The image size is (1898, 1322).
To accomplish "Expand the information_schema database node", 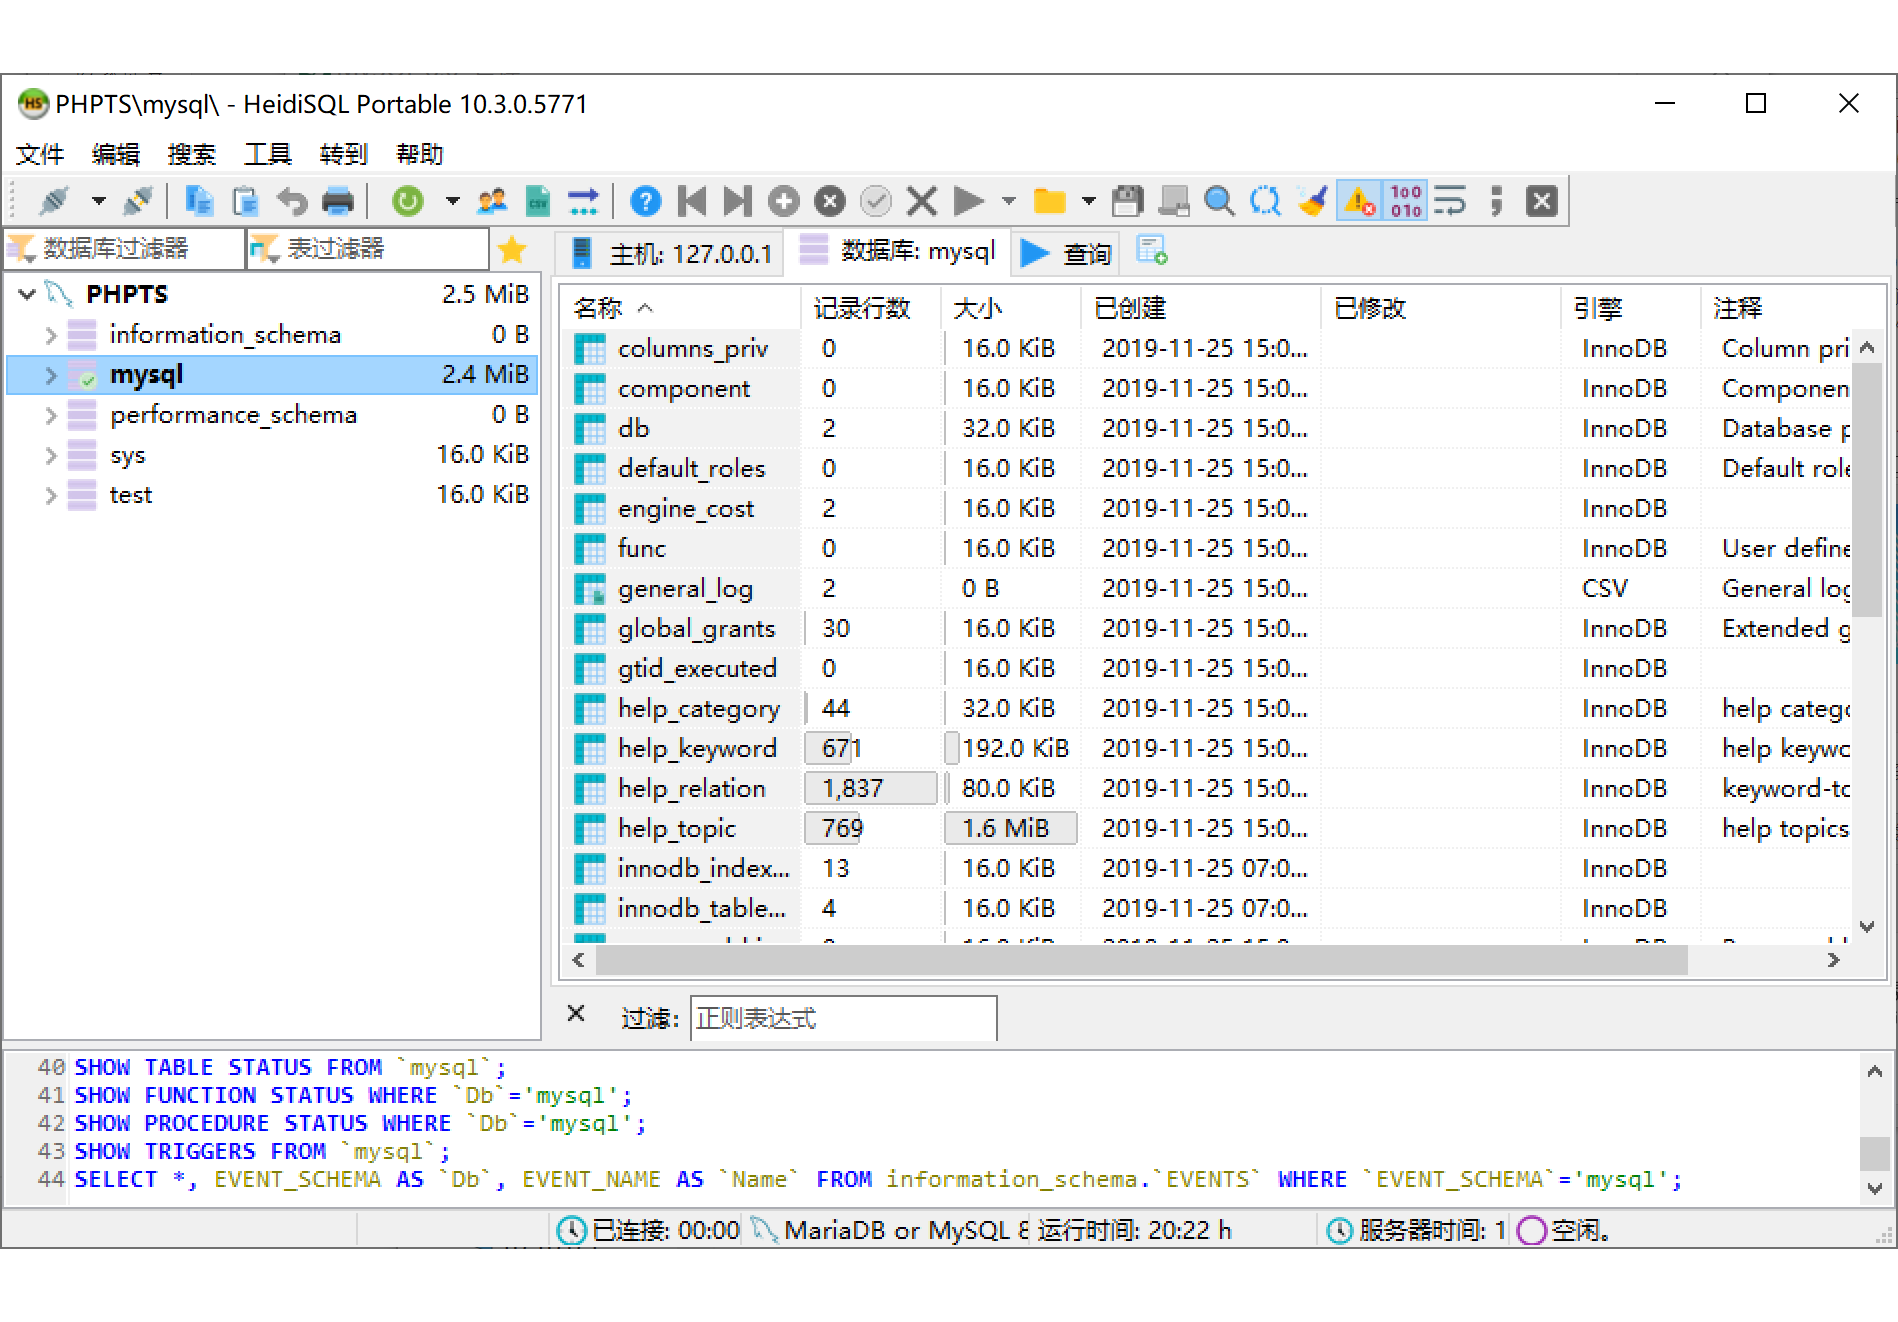I will (51, 335).
